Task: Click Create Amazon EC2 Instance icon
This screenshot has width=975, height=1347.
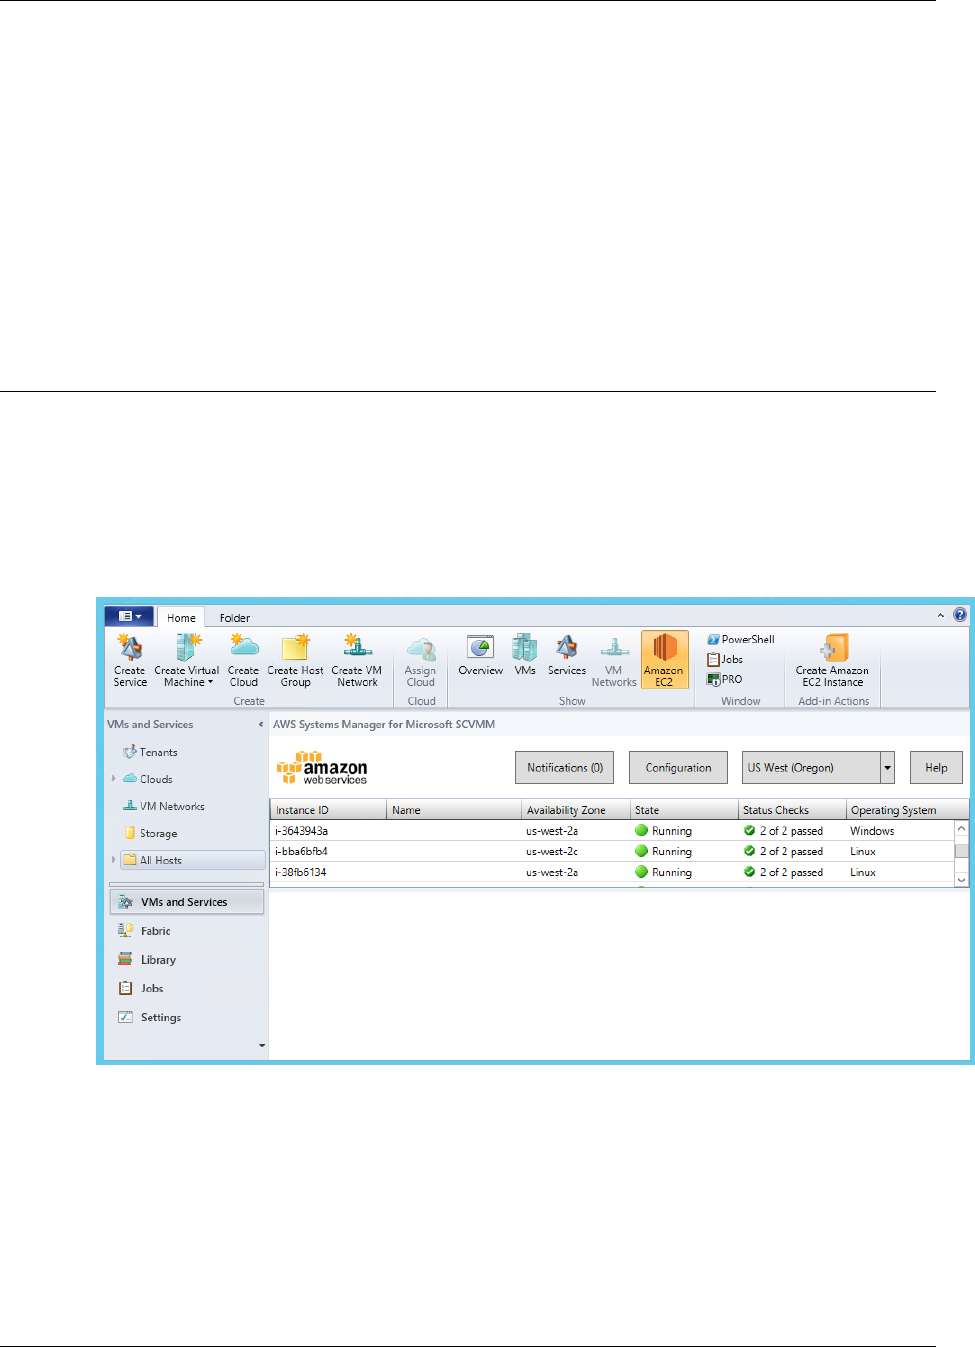Action: click(x=832, y=660)
